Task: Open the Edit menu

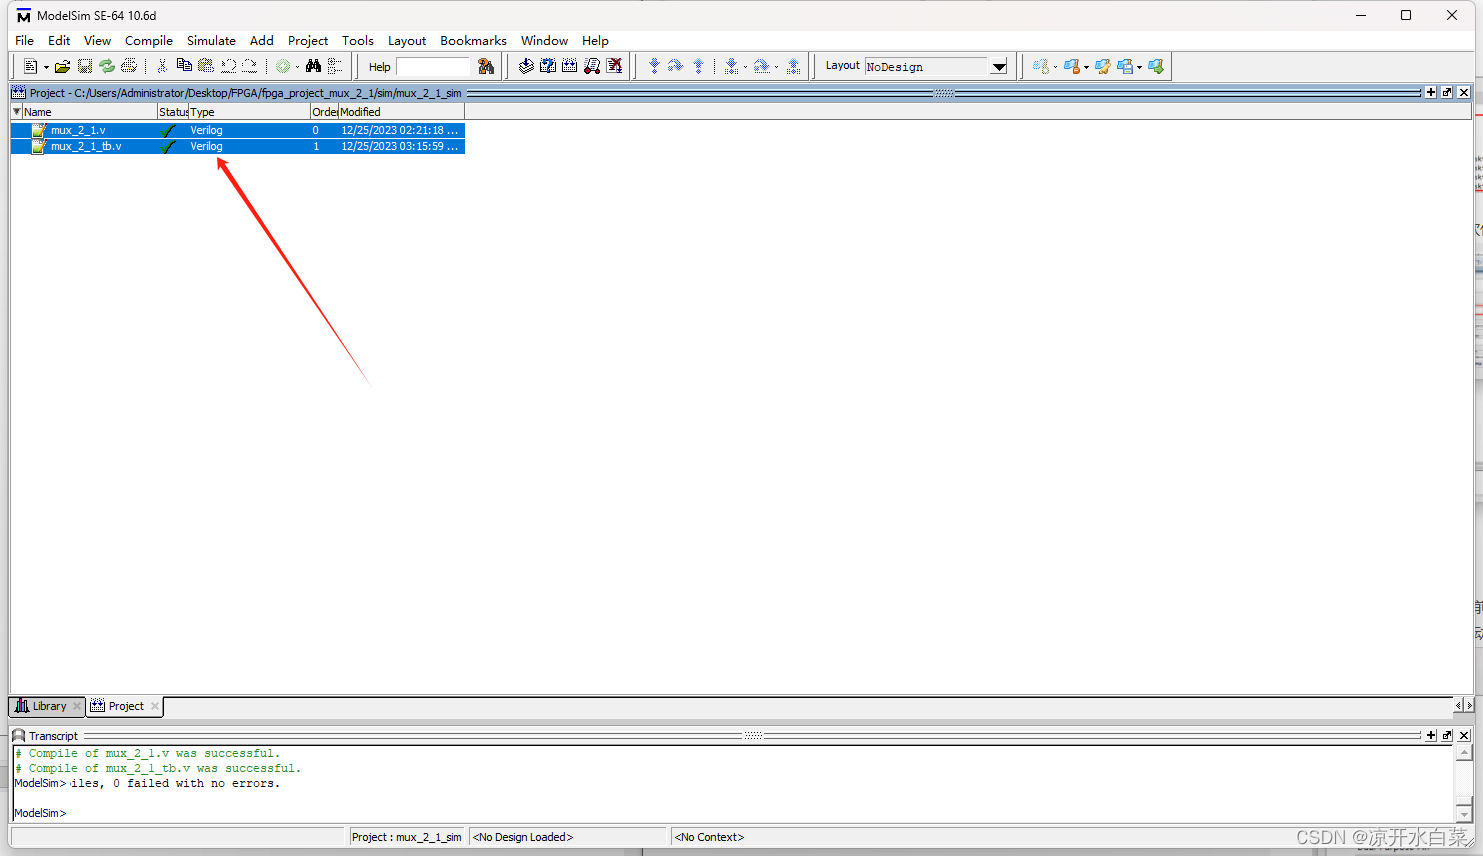Action: pos(59,41)
